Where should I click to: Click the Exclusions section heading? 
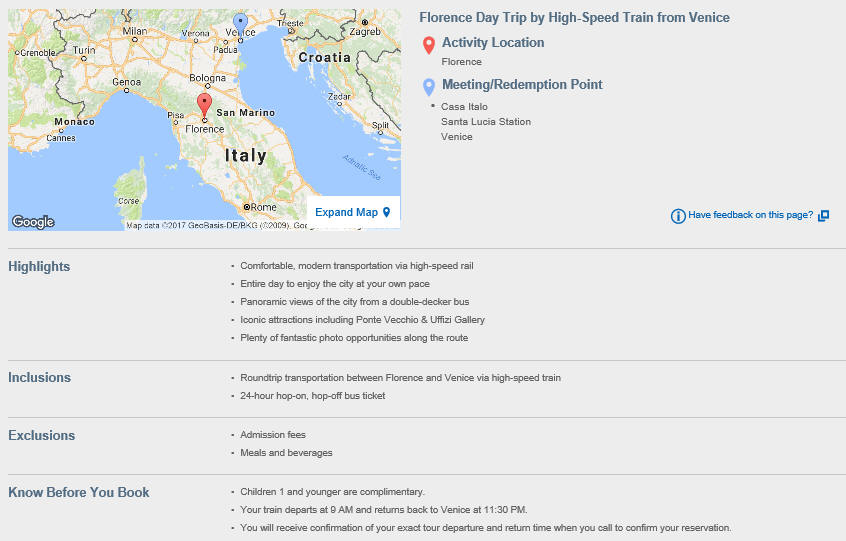[42, 435]
